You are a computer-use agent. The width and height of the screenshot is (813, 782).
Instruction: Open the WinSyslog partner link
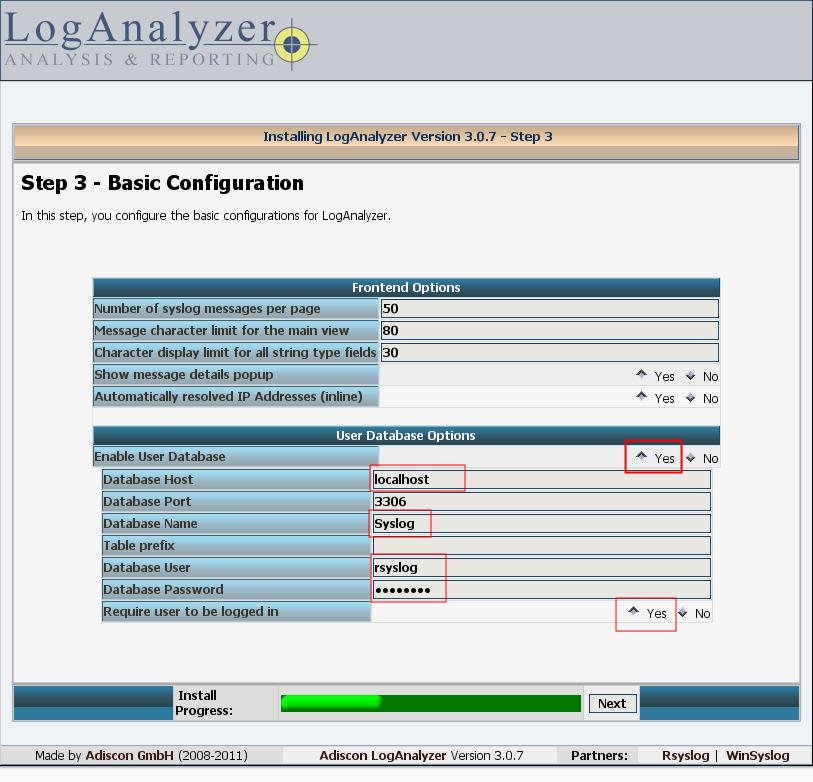pyautogui.click(x=757, y=756)
